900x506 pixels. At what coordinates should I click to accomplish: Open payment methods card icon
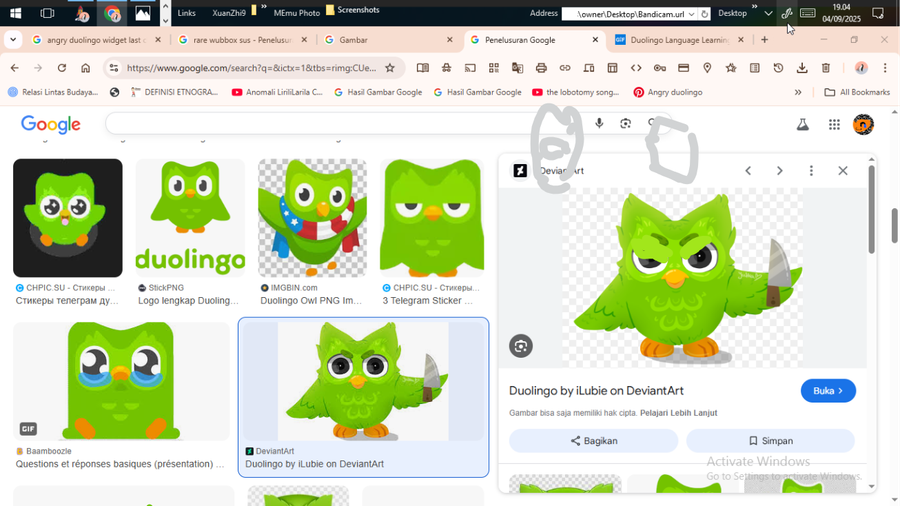pos(683,68)
